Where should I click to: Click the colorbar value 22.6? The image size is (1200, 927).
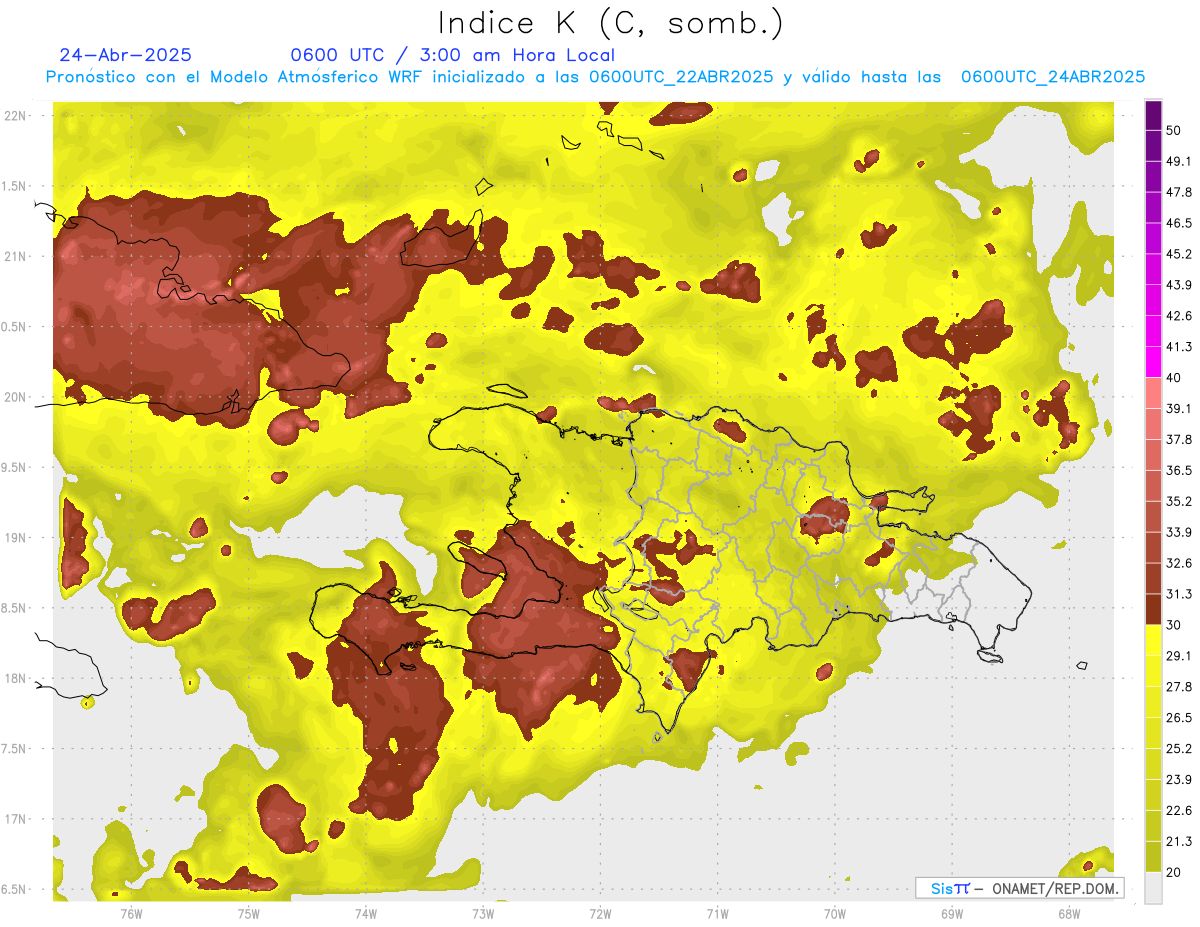point(1179,811)
